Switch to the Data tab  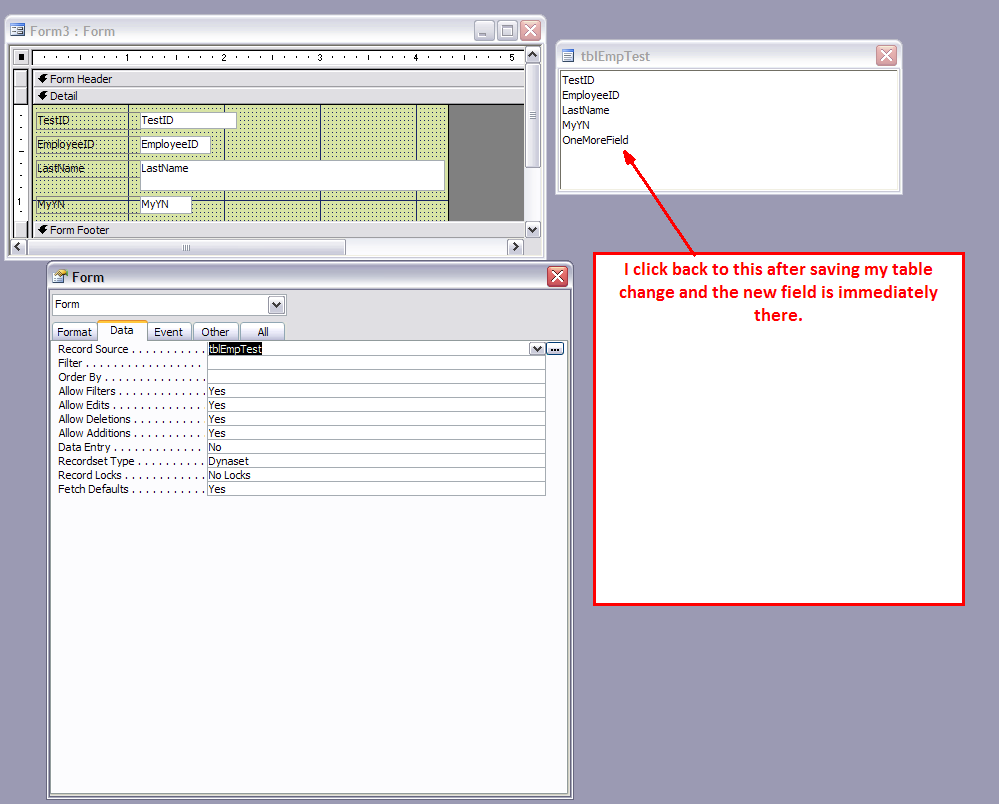click(x=122, y=331)
